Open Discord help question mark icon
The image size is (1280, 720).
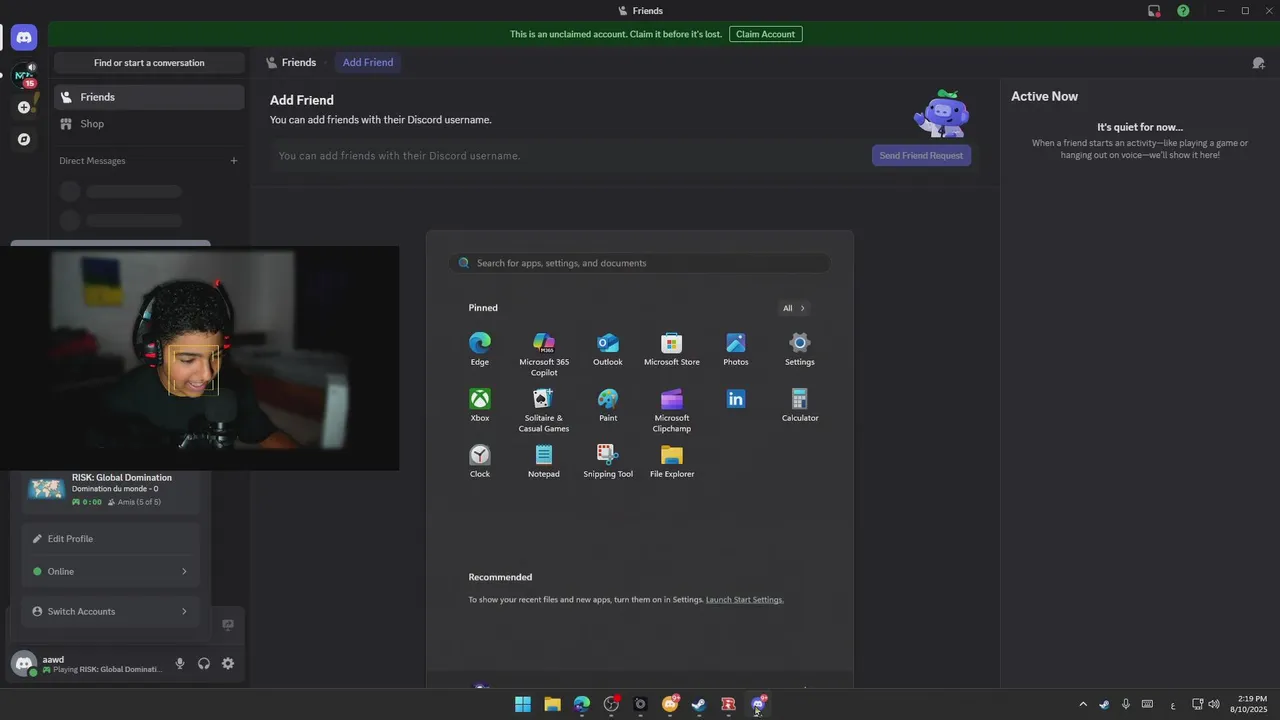coord(1183,11)
